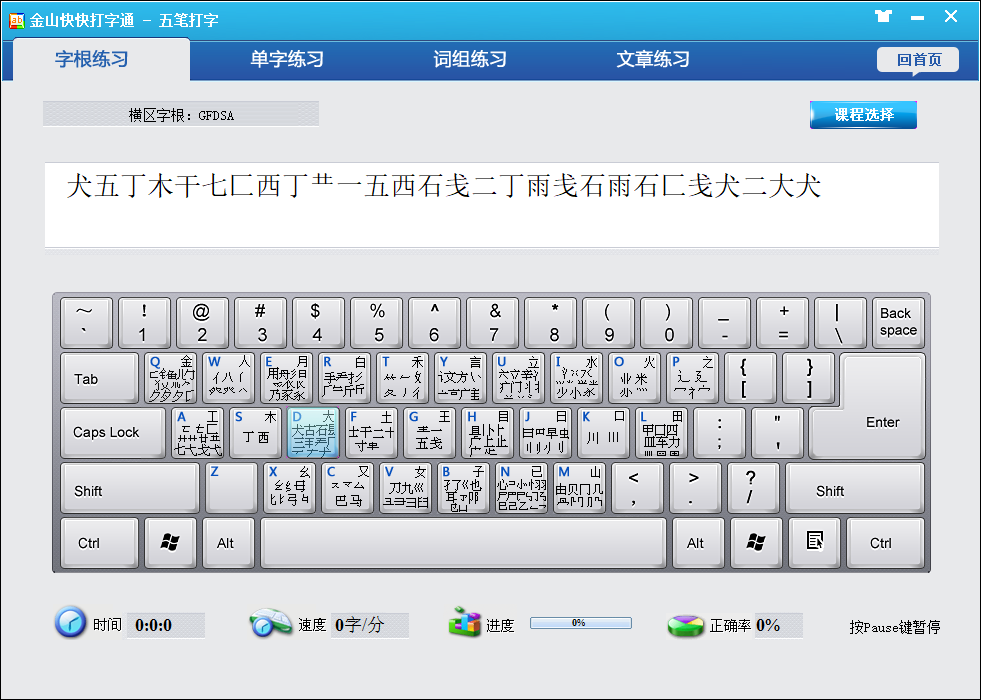
Task: Click the B 子 key
Action: click(463, 487)
